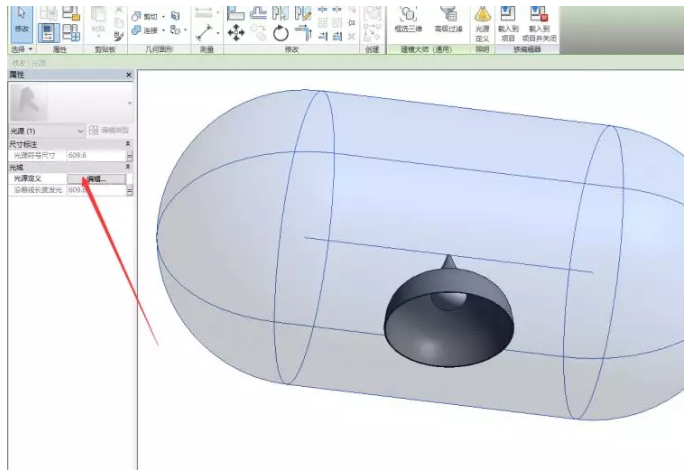The image size is (687, 470).
Task: Click the lamp fixture model in viewport
Action: pyautogui.click(x=449, y=318)
